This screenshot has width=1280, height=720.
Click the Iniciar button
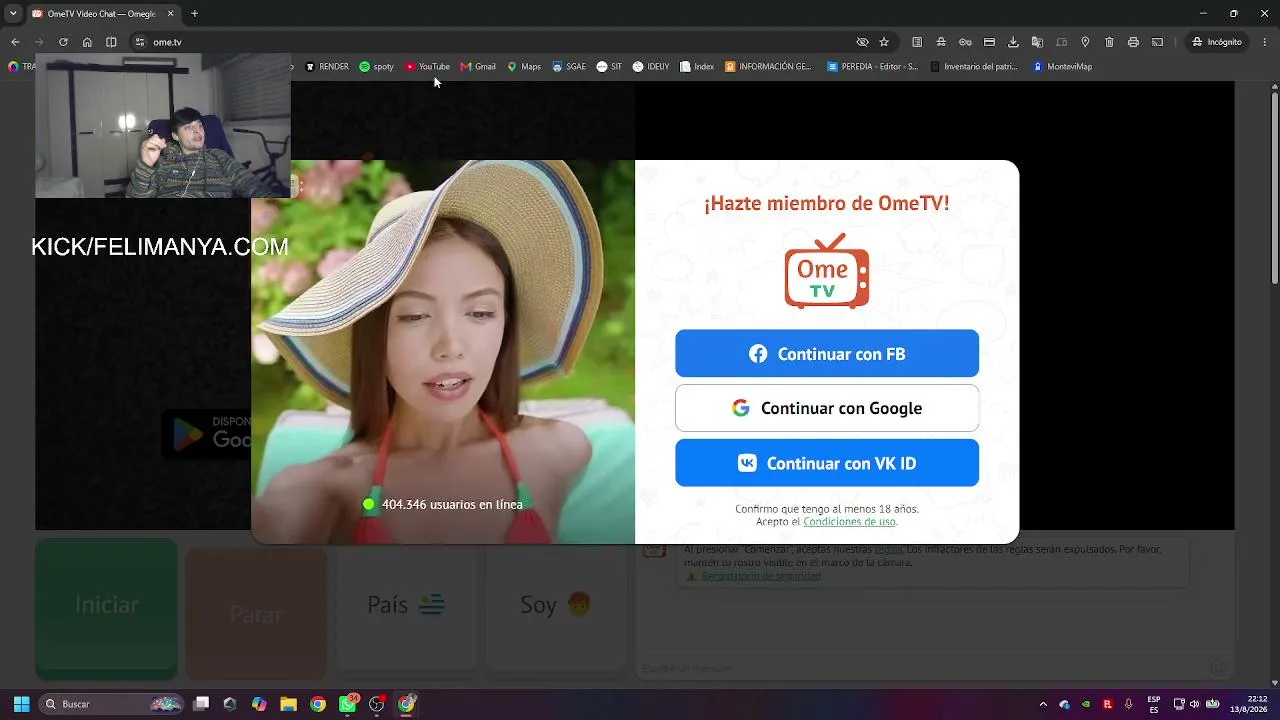tap(106, 605)
